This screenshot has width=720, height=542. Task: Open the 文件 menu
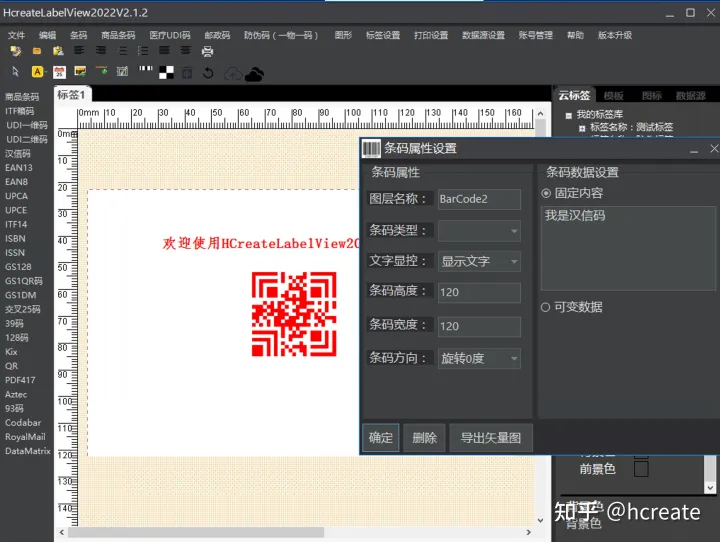coord(16,35)
